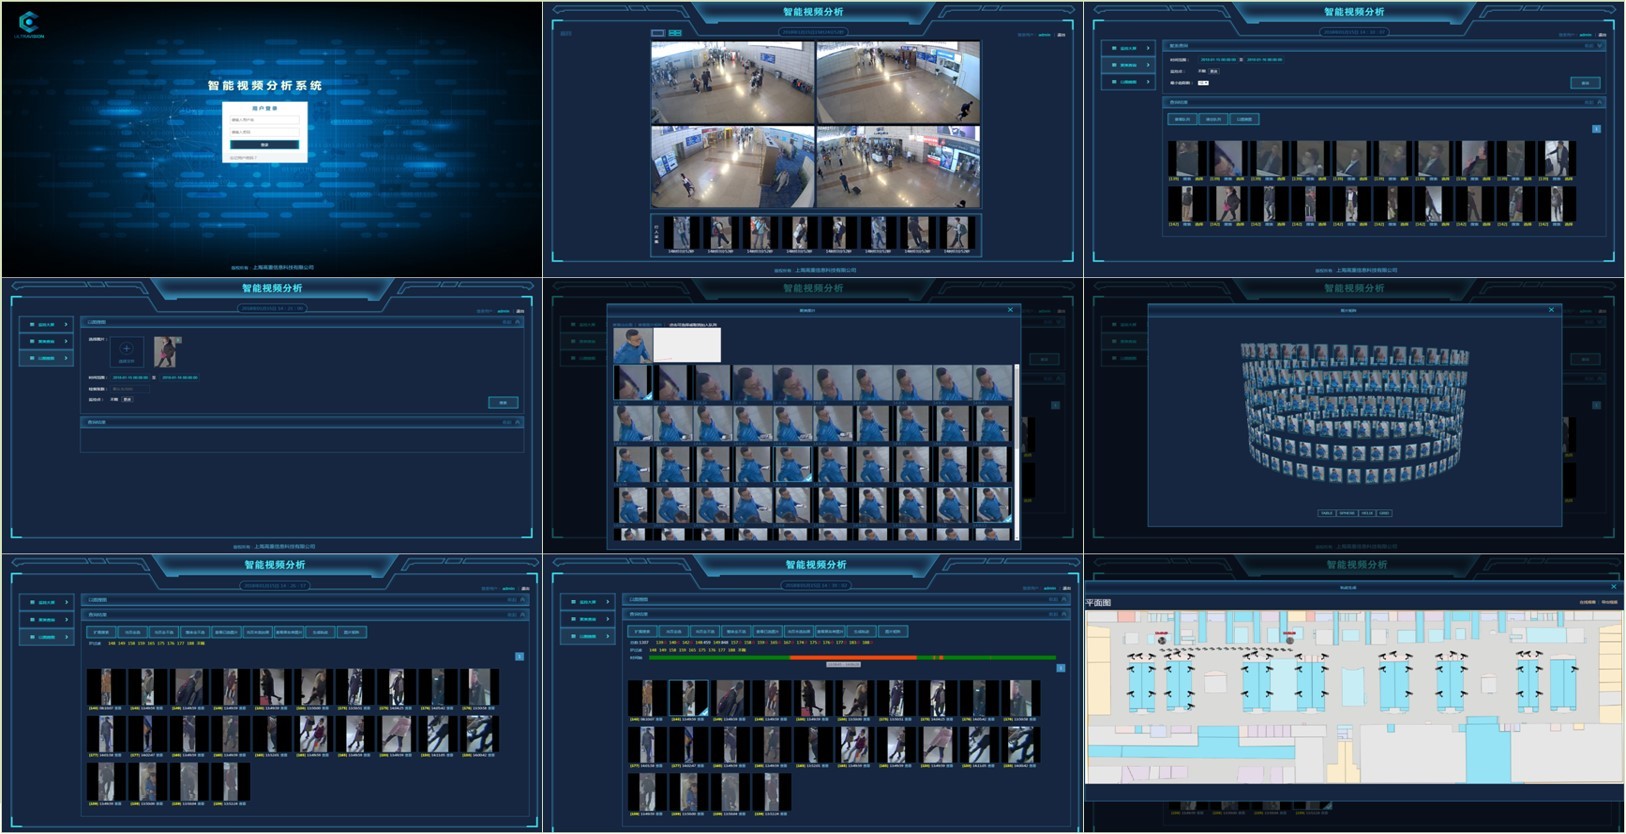
Task: Click the admin username in live camera view
Action: tap(1044, 35)
